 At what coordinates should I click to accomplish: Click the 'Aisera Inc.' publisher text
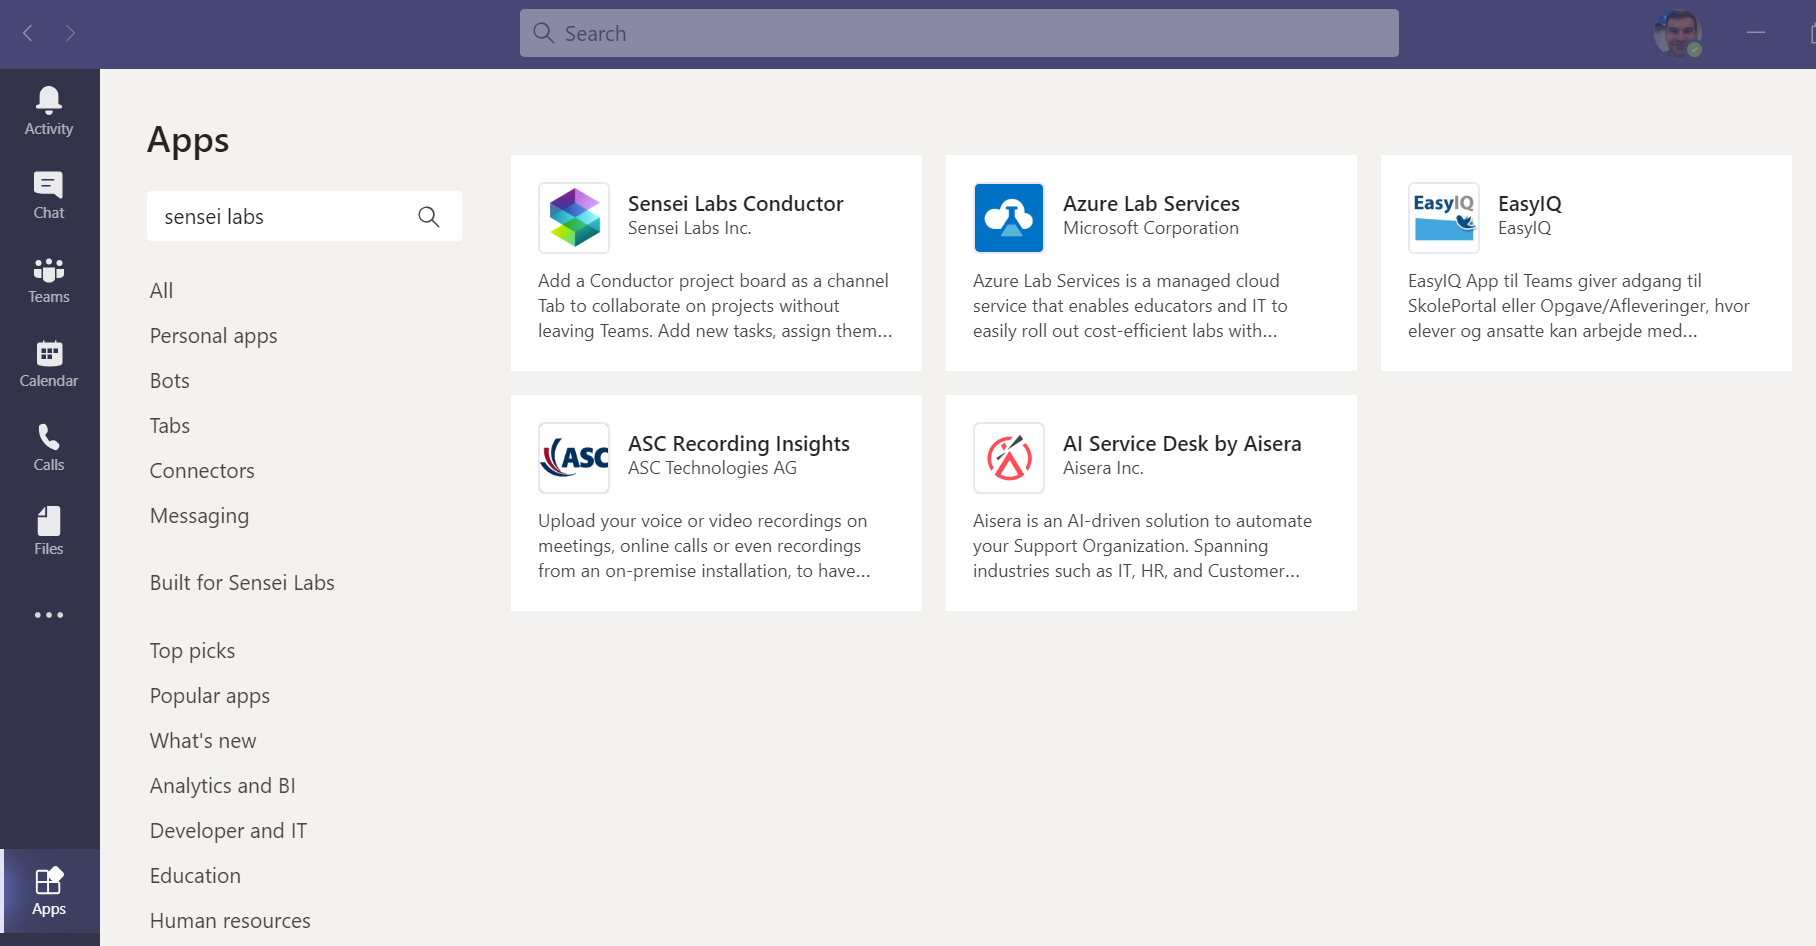coord(1103,468)
